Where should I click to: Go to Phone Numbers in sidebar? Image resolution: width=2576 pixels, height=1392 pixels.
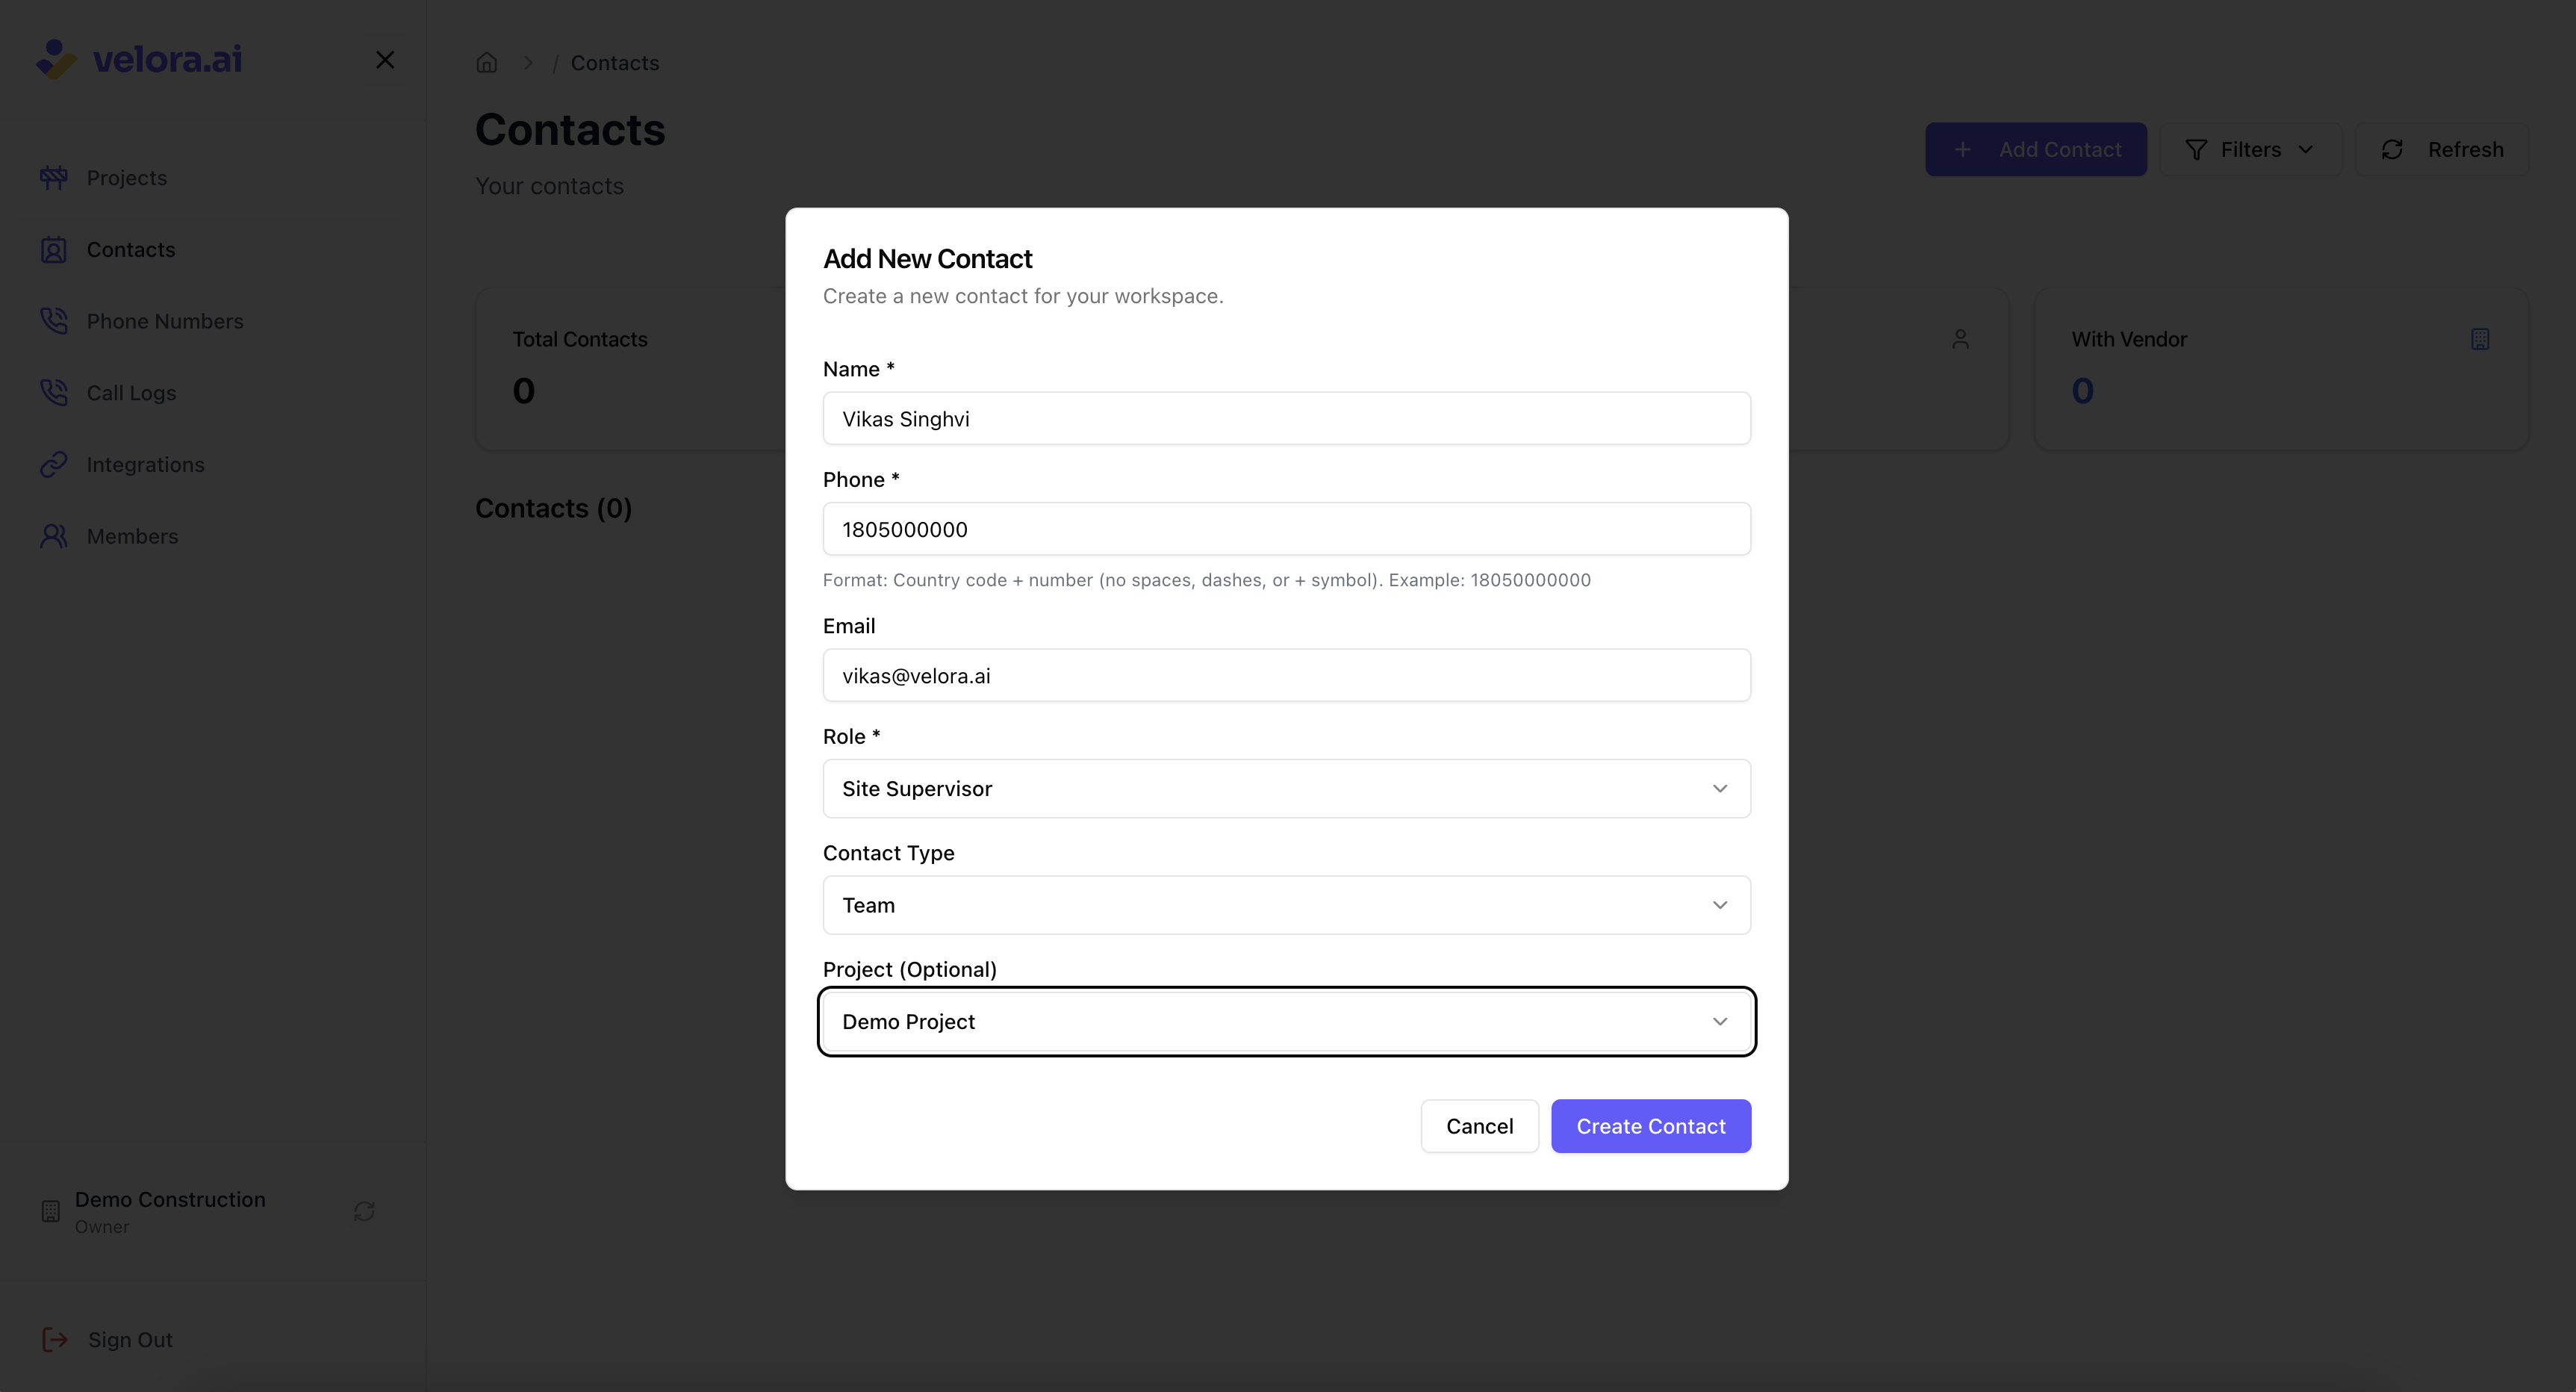tap(214, 321)
